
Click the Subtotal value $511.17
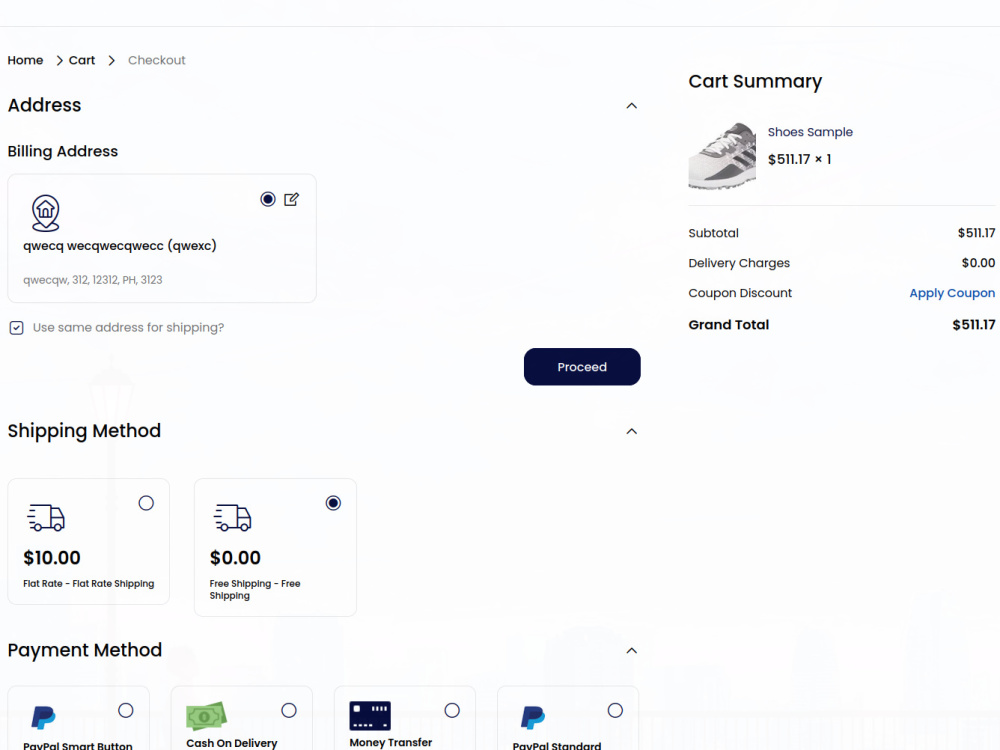[x=976, y=233]
